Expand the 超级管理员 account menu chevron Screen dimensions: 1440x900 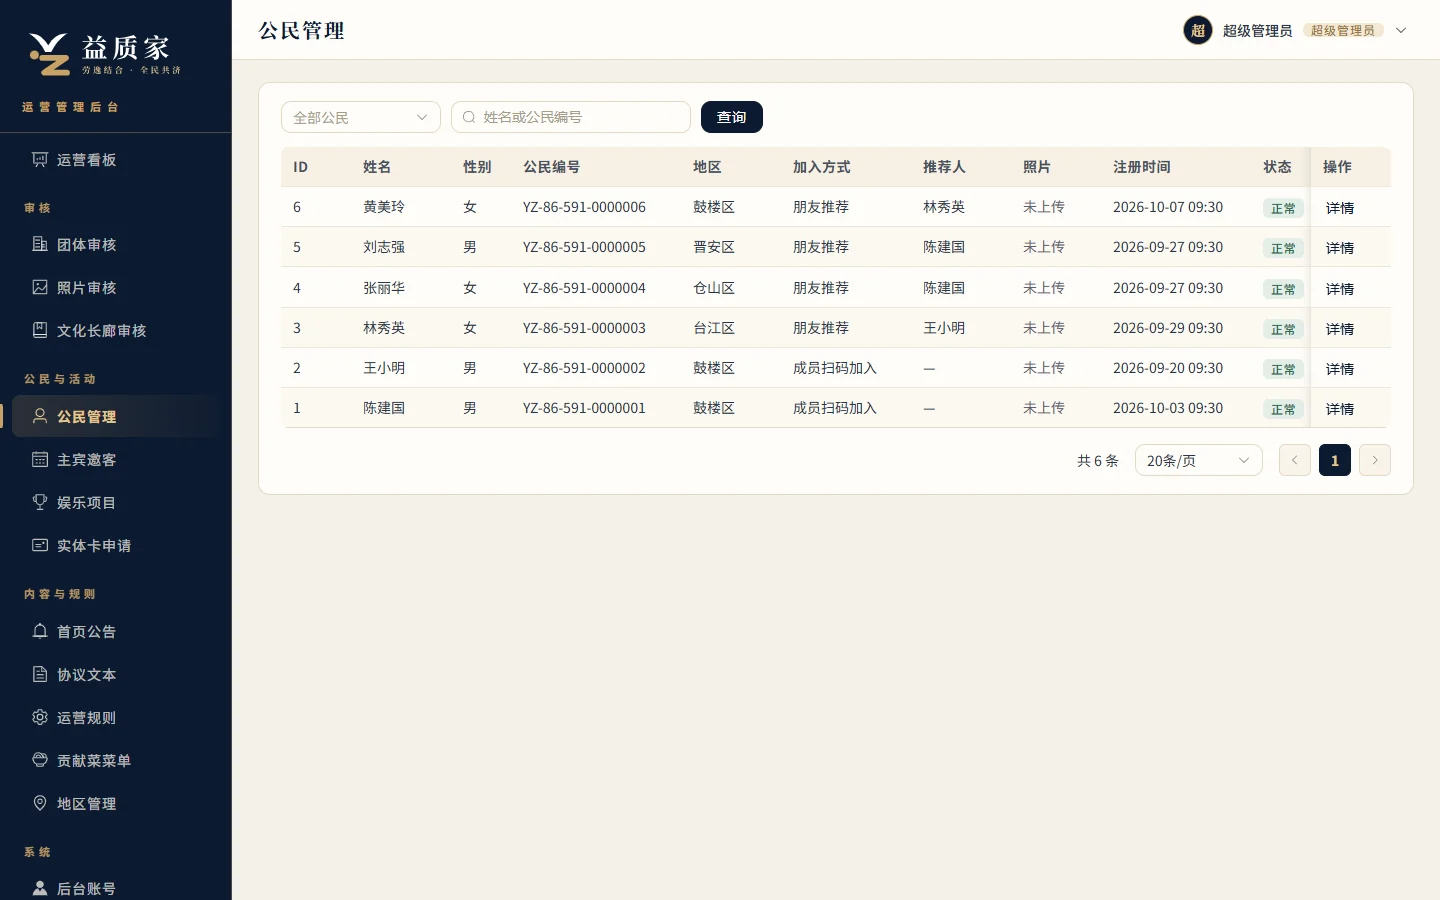(x=1401, y=31)
